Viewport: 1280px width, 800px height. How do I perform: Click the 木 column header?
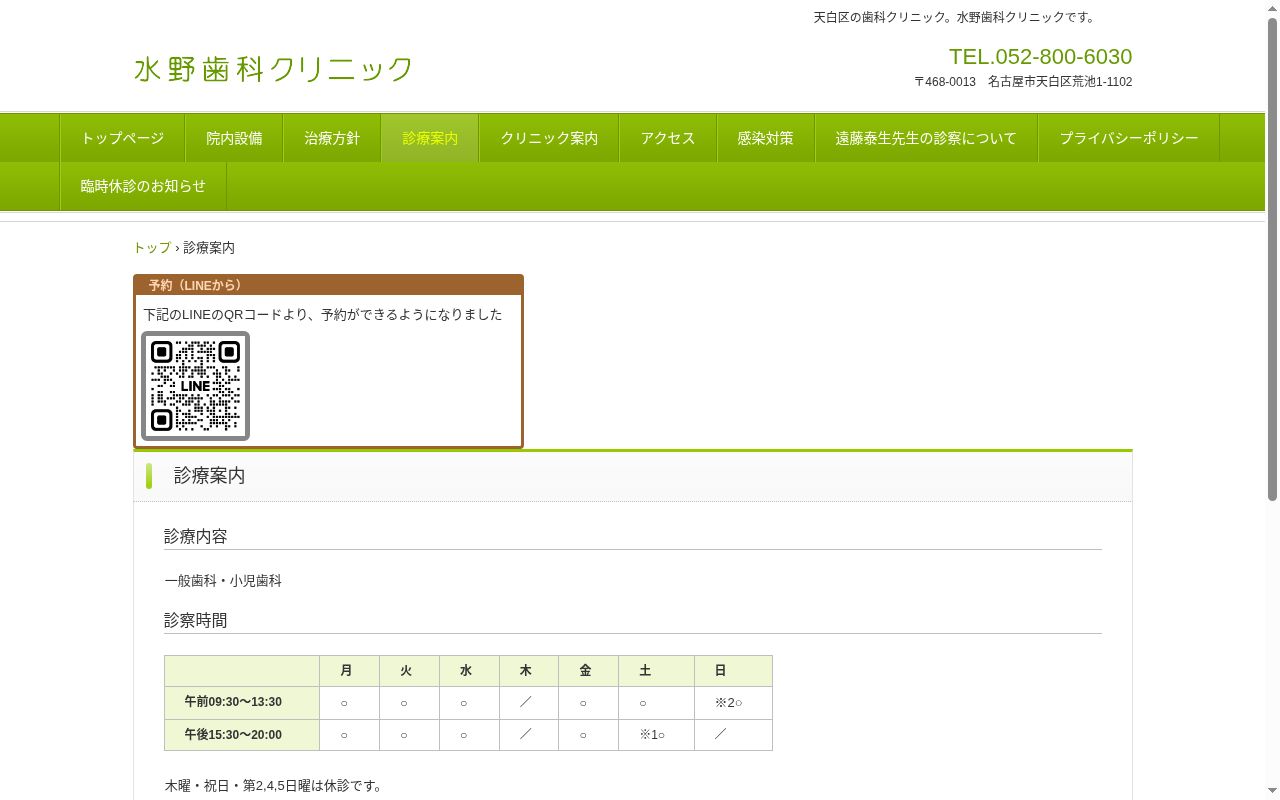[529, 671]
